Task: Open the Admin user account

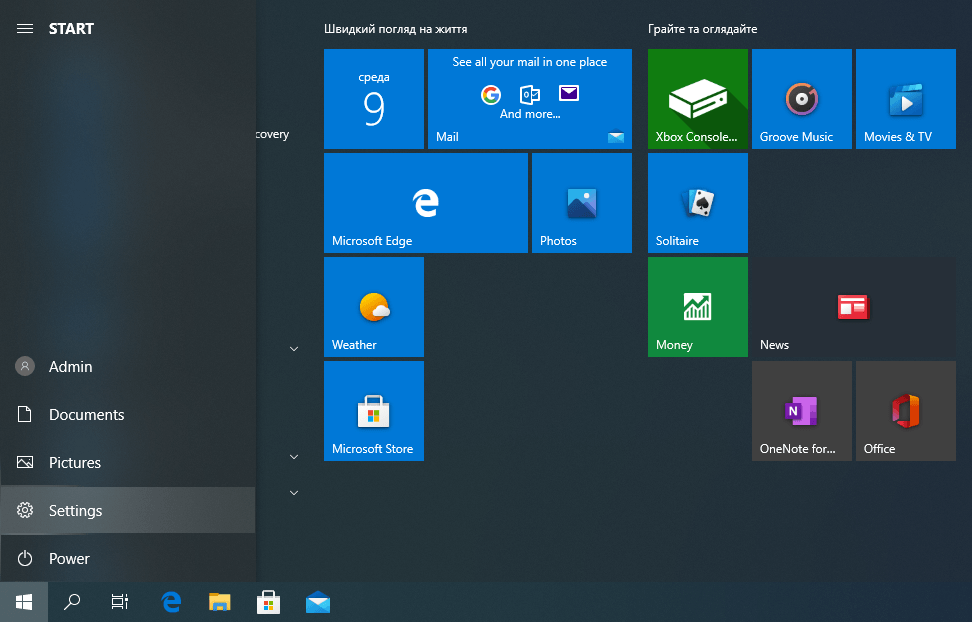Action: pos(128,367)
